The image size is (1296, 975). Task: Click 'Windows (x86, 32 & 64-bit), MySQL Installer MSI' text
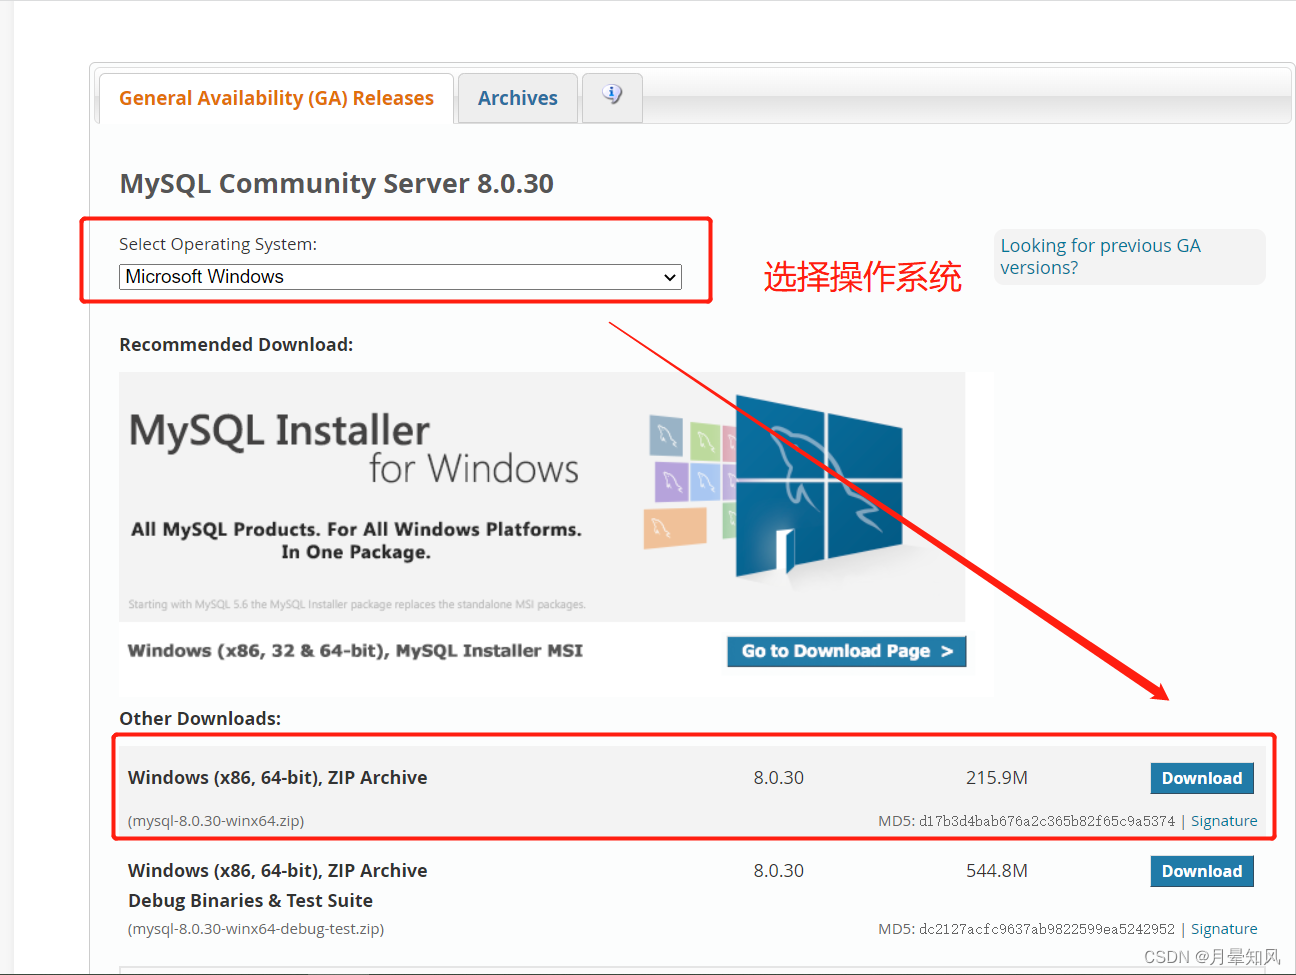coord(355,651)
